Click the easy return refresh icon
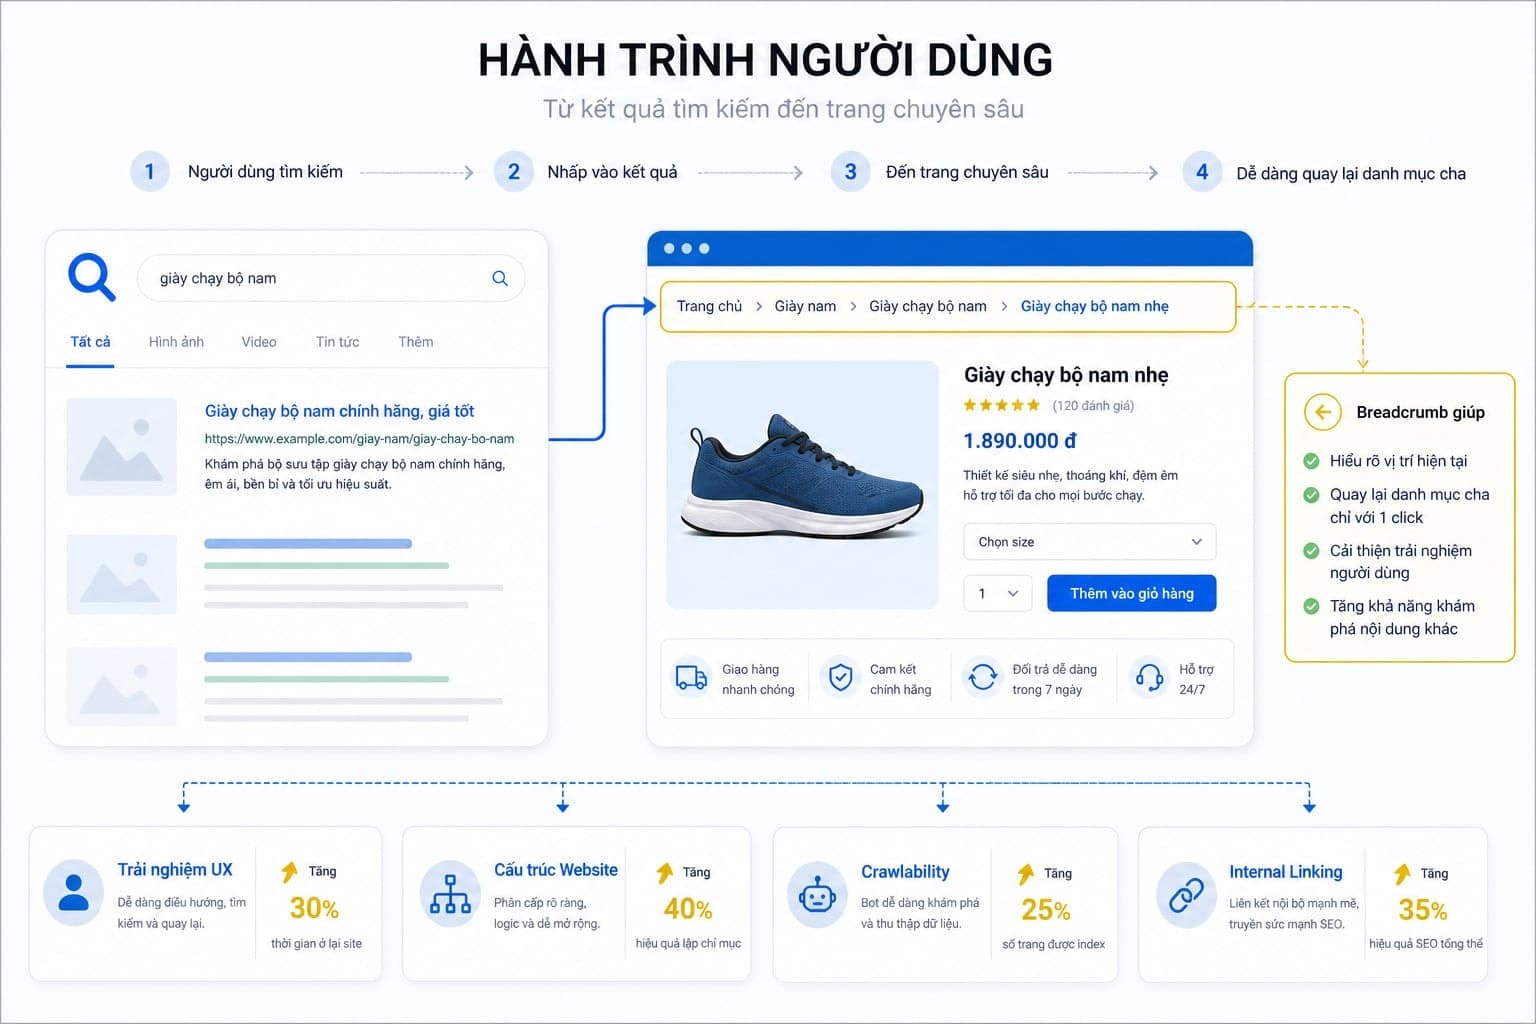This screenshot has height=1024, width=1536. 983,677
